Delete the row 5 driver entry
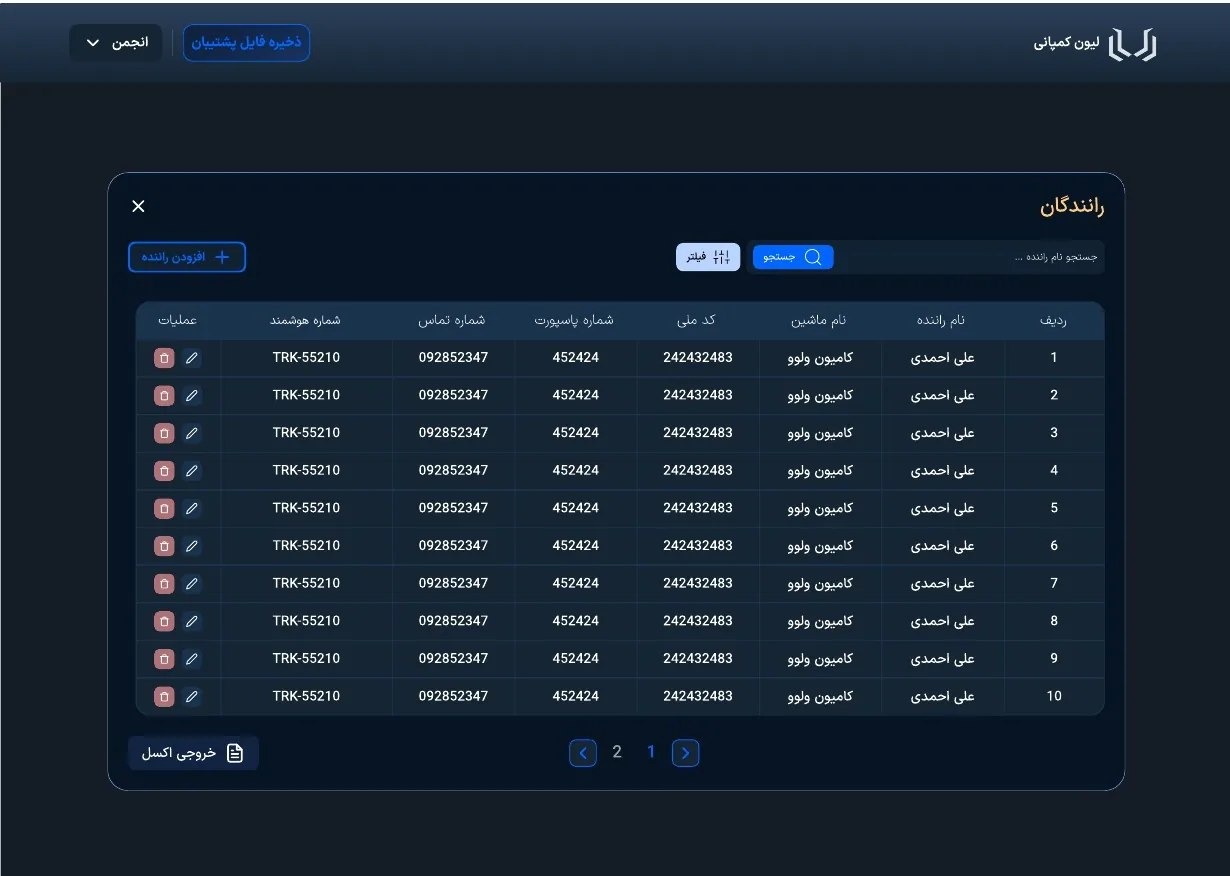The width and height of the screenshot is (1230, 876). pos(164,508)
